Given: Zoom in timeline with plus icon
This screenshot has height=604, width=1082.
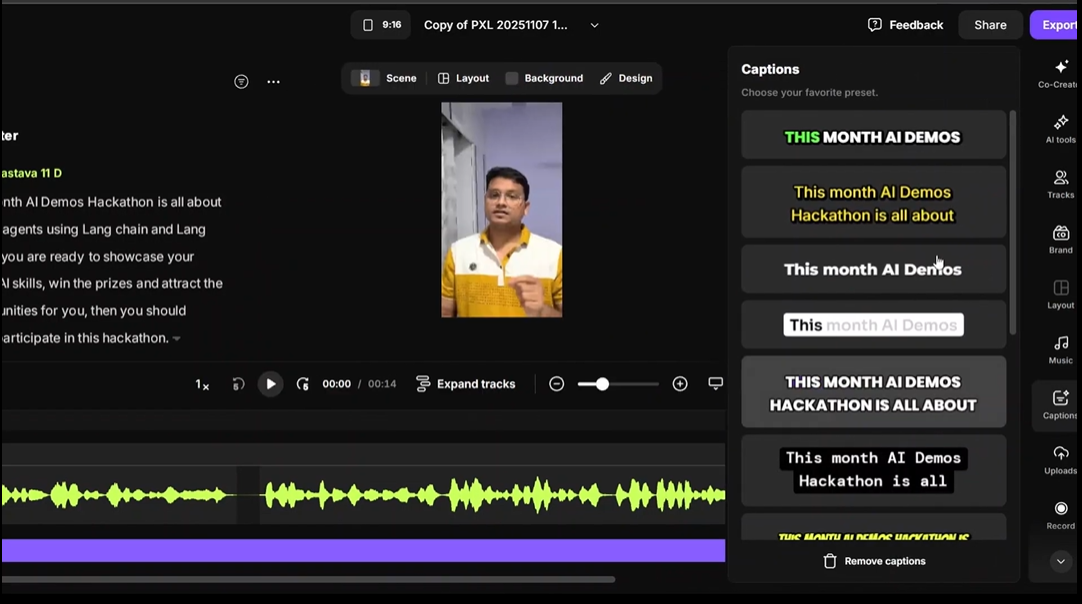Looking at the screenshot, I should [680, 384].
